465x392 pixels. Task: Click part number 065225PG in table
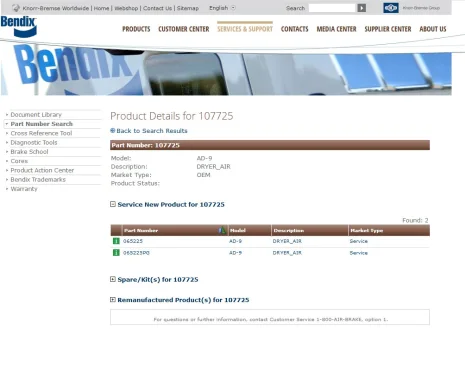(136, 253)
